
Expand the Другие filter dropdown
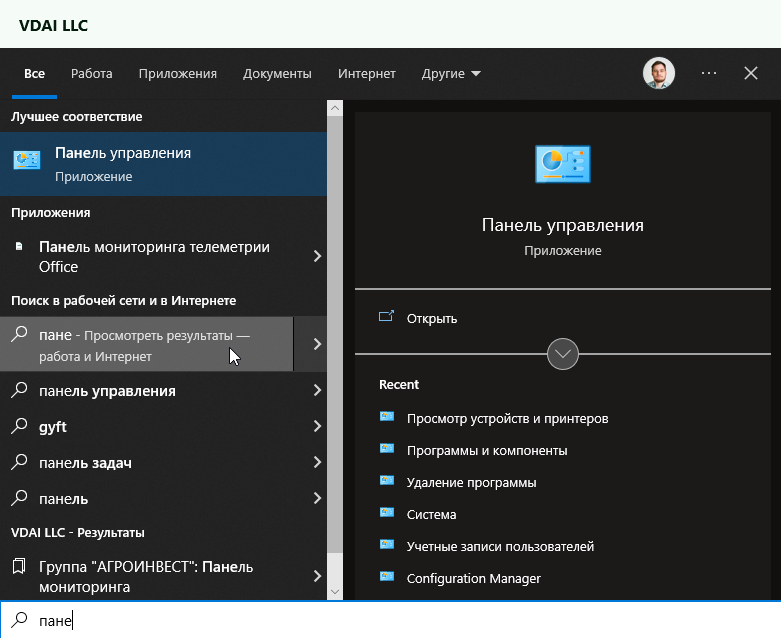point(451,74)
